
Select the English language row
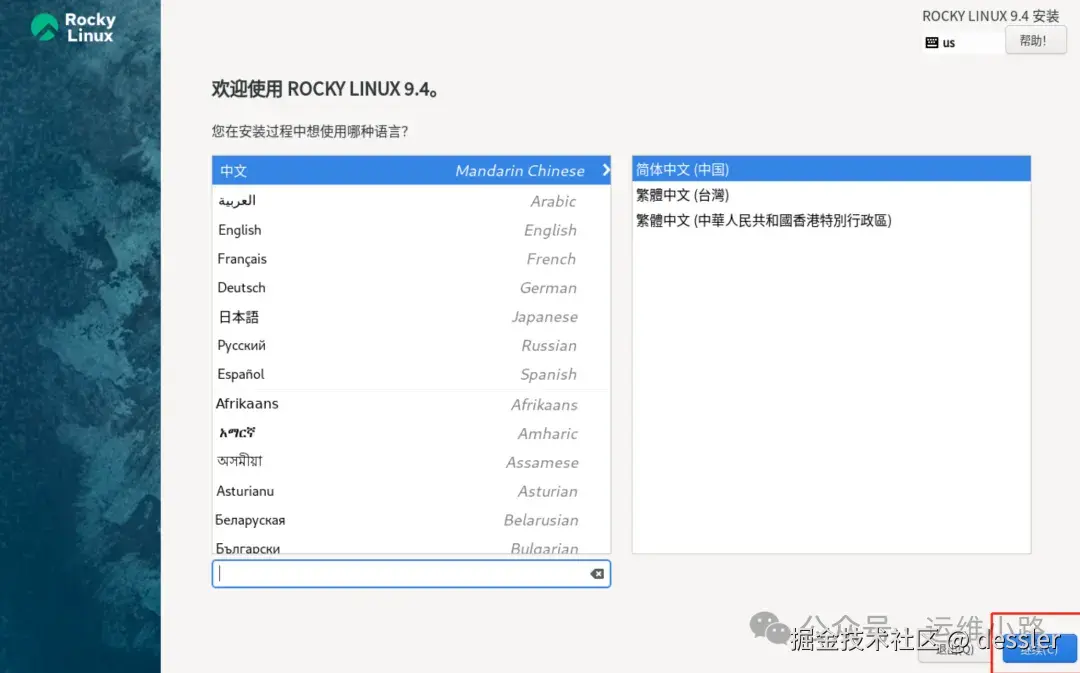(x=411, y=229)
